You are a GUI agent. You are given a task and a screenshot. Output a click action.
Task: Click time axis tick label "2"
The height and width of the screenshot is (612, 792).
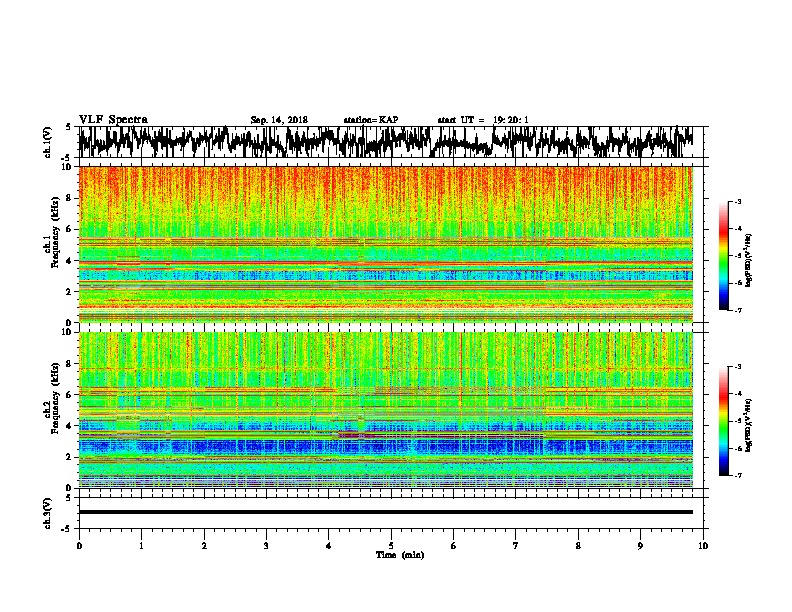click(204, 546)
